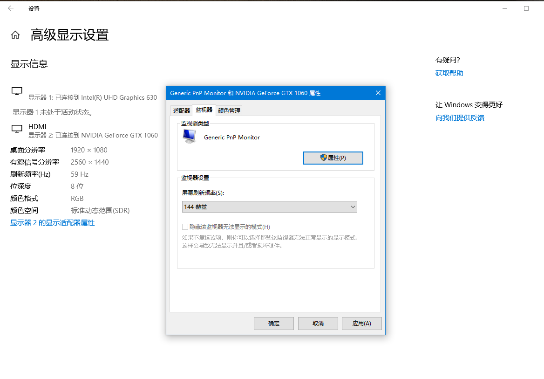Viewport: 544px width, 379px height.
Task: Open the feedback link under 让 Windows 变得更好
Action: (x=460, y=118)
